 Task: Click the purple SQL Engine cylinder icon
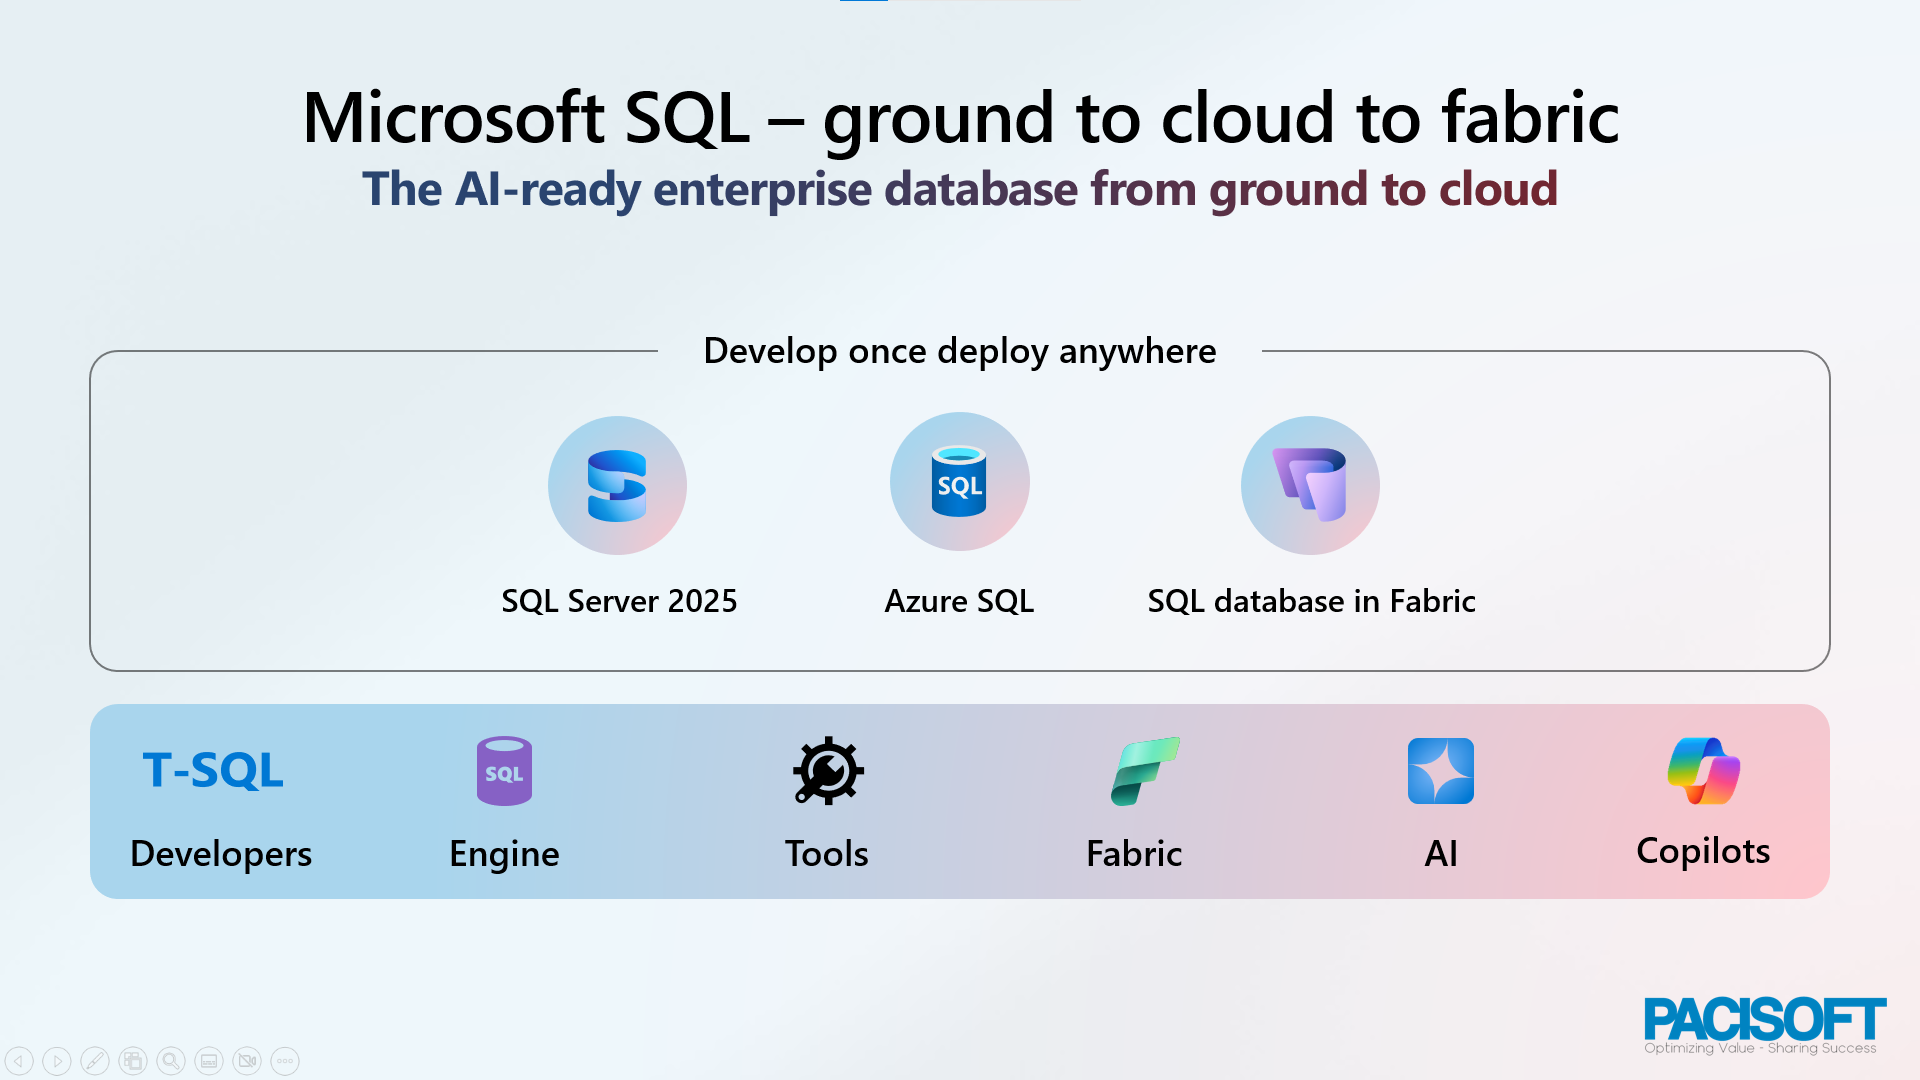pyautogui.click(x=504, y=771)
